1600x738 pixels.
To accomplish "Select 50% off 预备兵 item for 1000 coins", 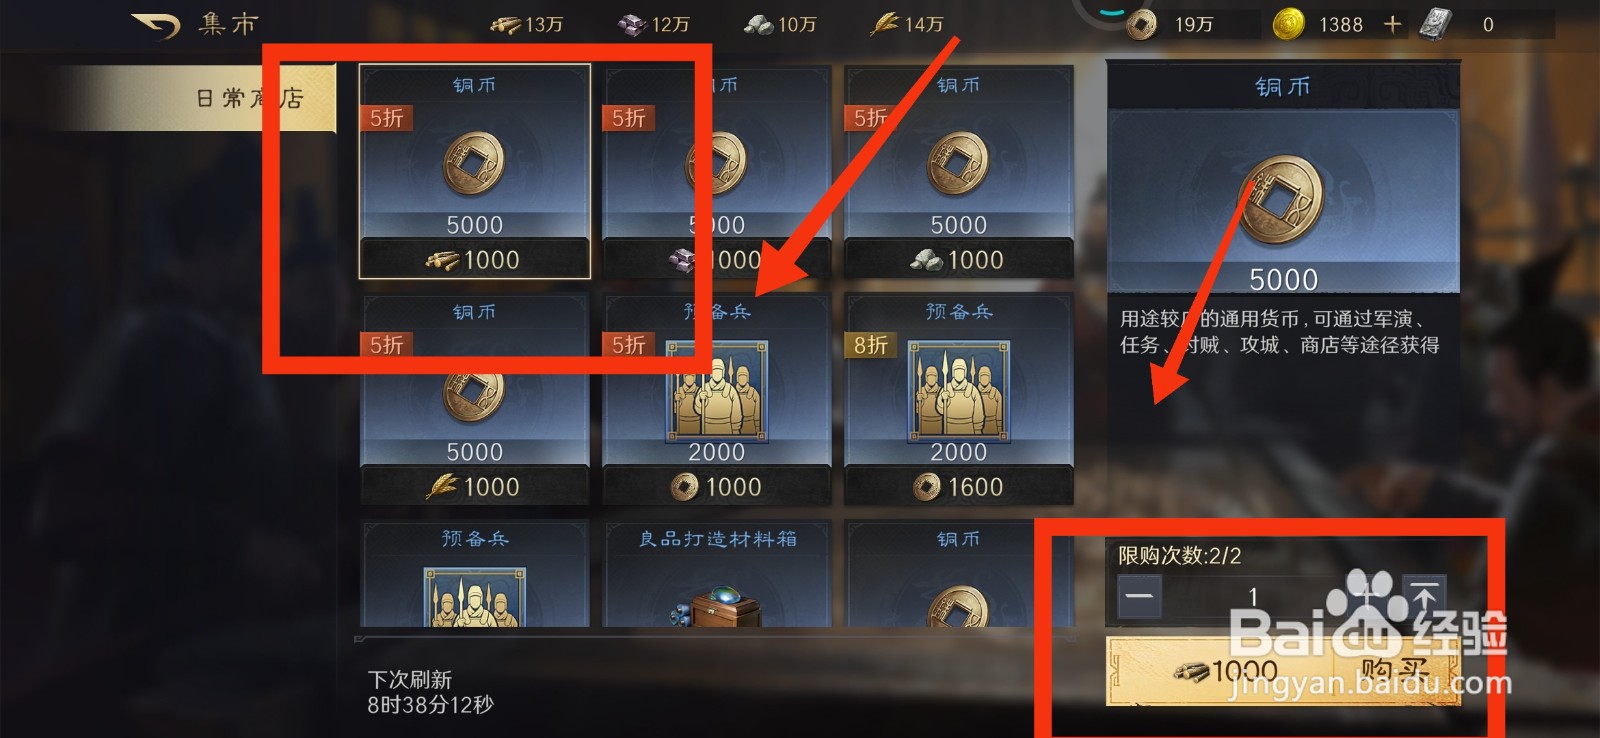I will [717, 398].
